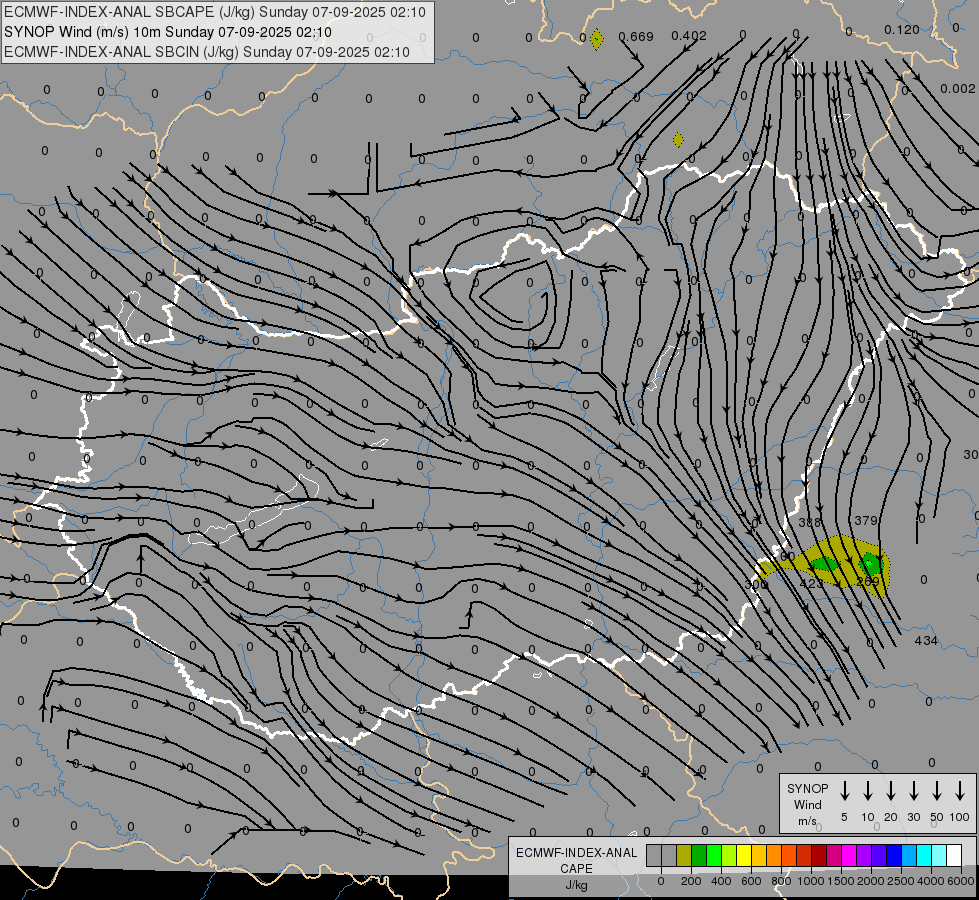Select the bright magenta CAPE legend swatch

(849, 855)
